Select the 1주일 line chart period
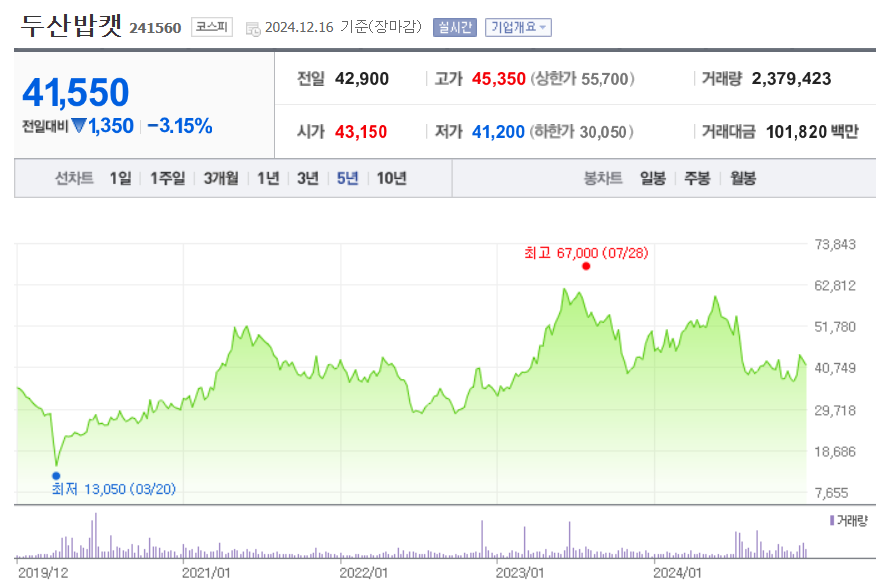Image resolution: width=876 pixels, height=584 pixels. (168, 178)
